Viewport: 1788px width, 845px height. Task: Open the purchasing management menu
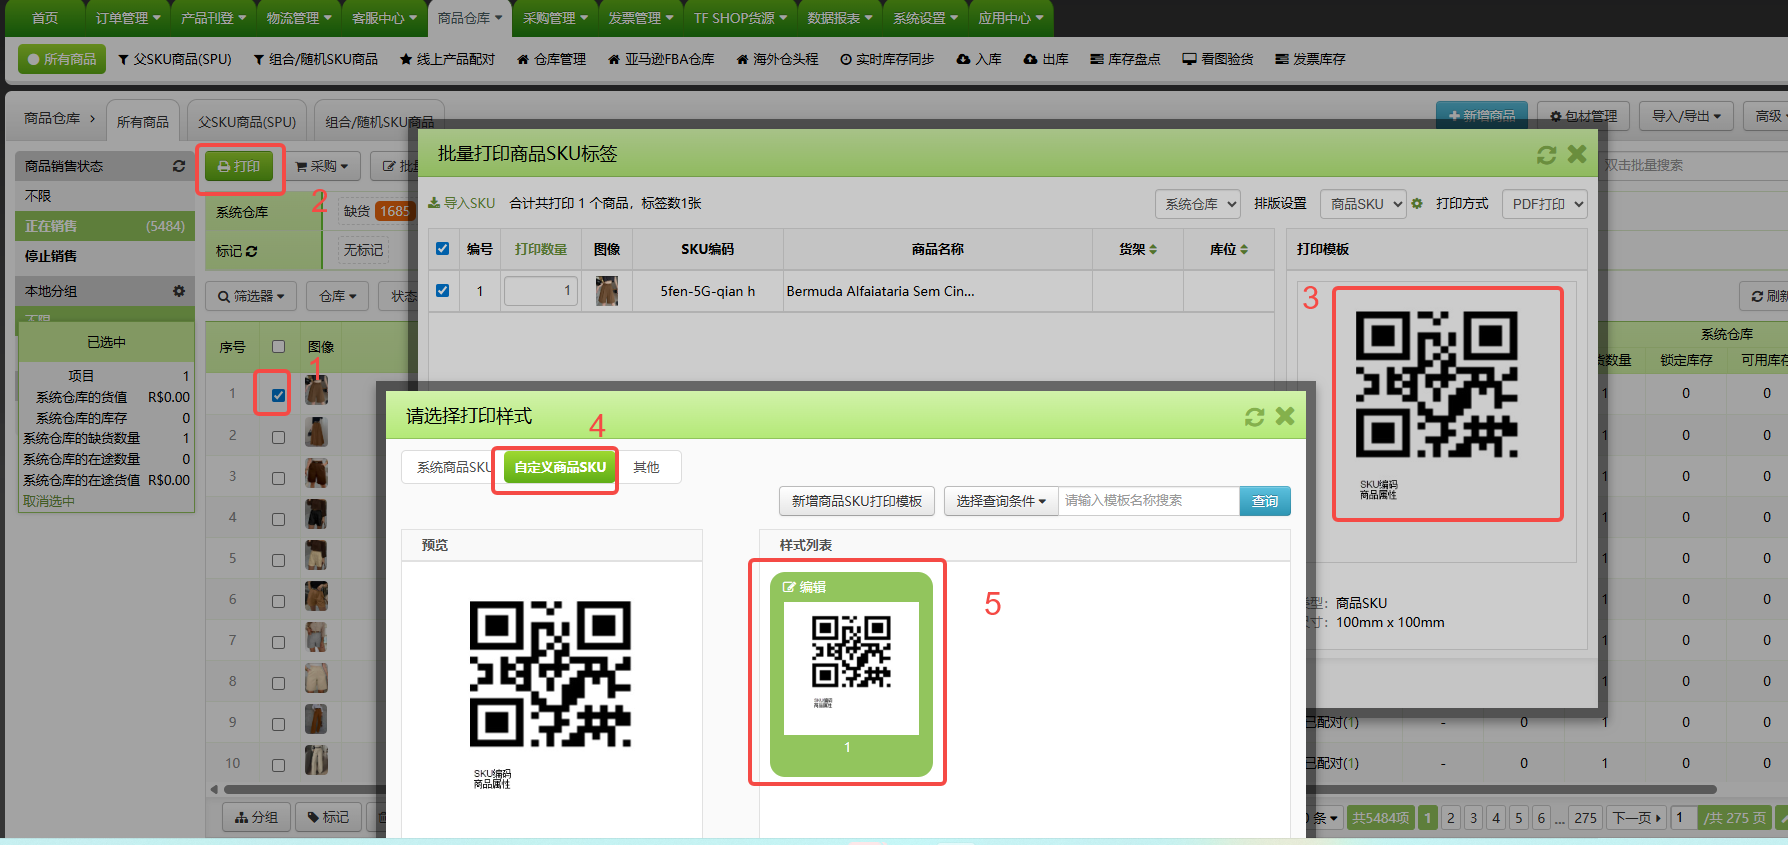(555, 18)
